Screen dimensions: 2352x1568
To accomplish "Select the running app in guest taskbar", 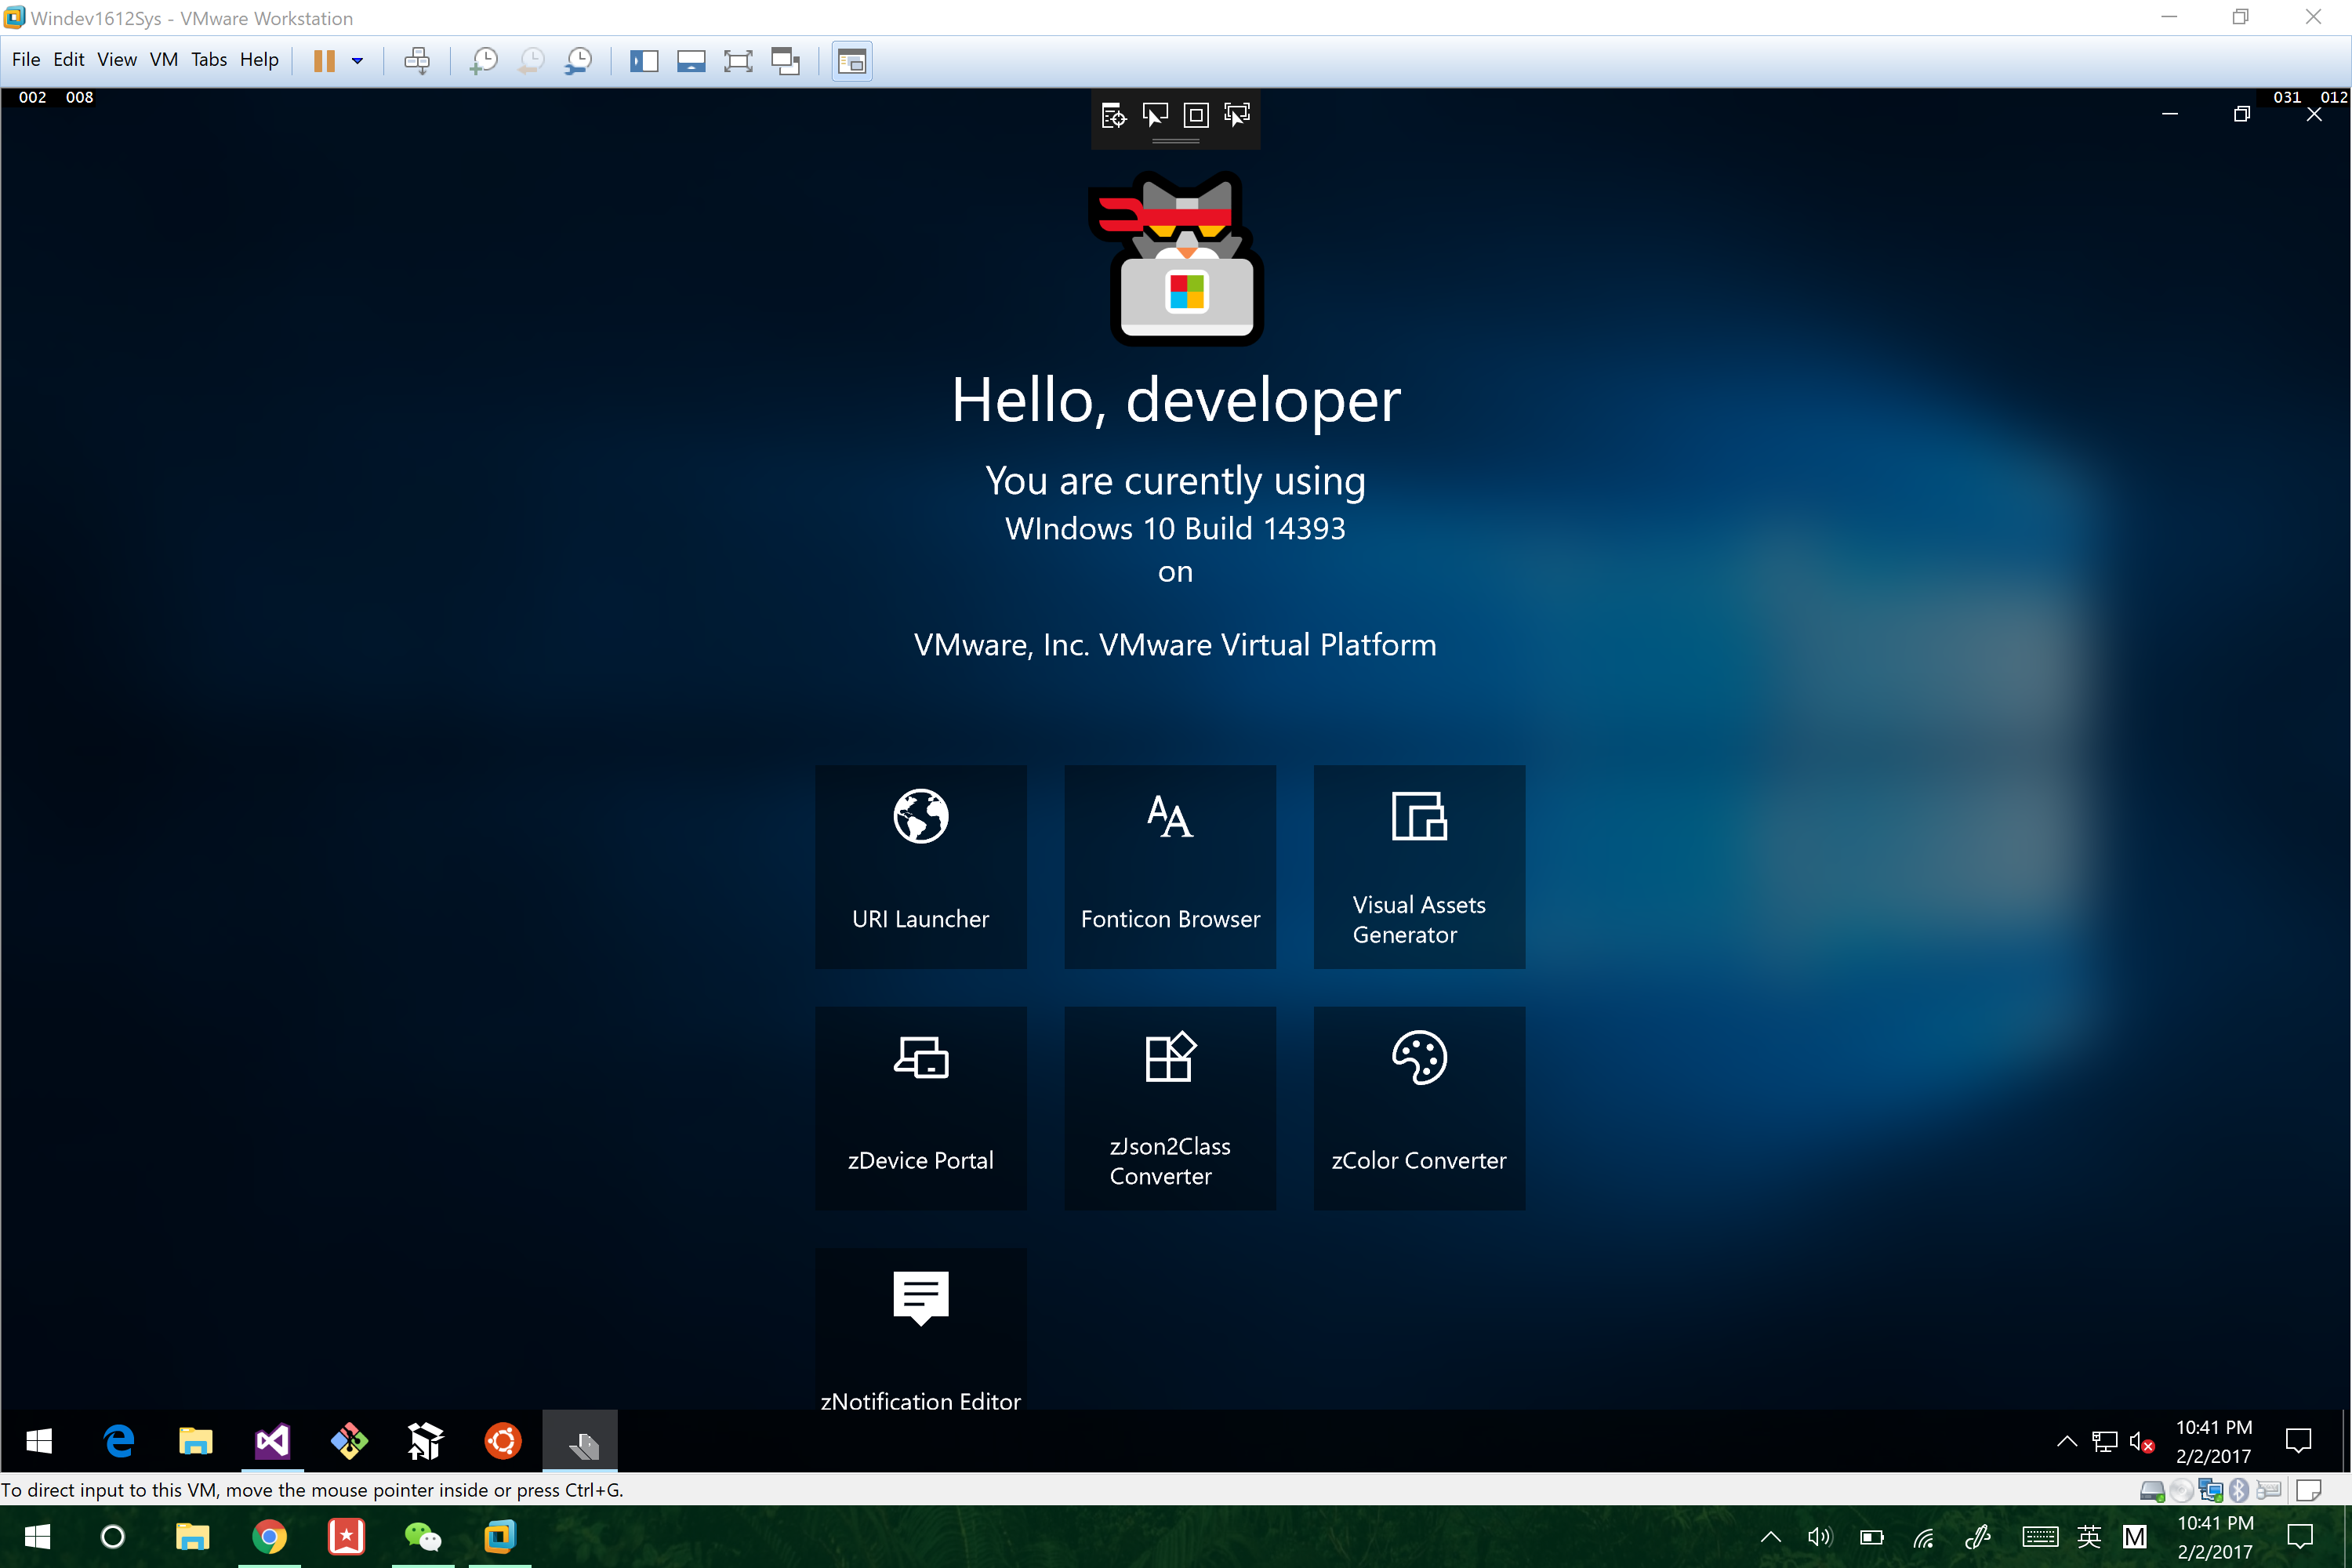I will [580, 1441].
